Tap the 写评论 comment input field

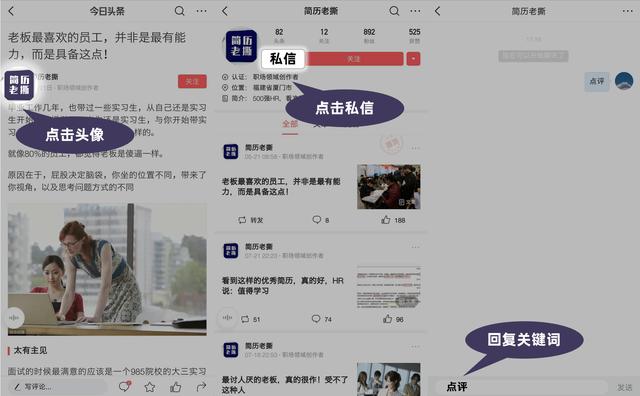(57, 387)
